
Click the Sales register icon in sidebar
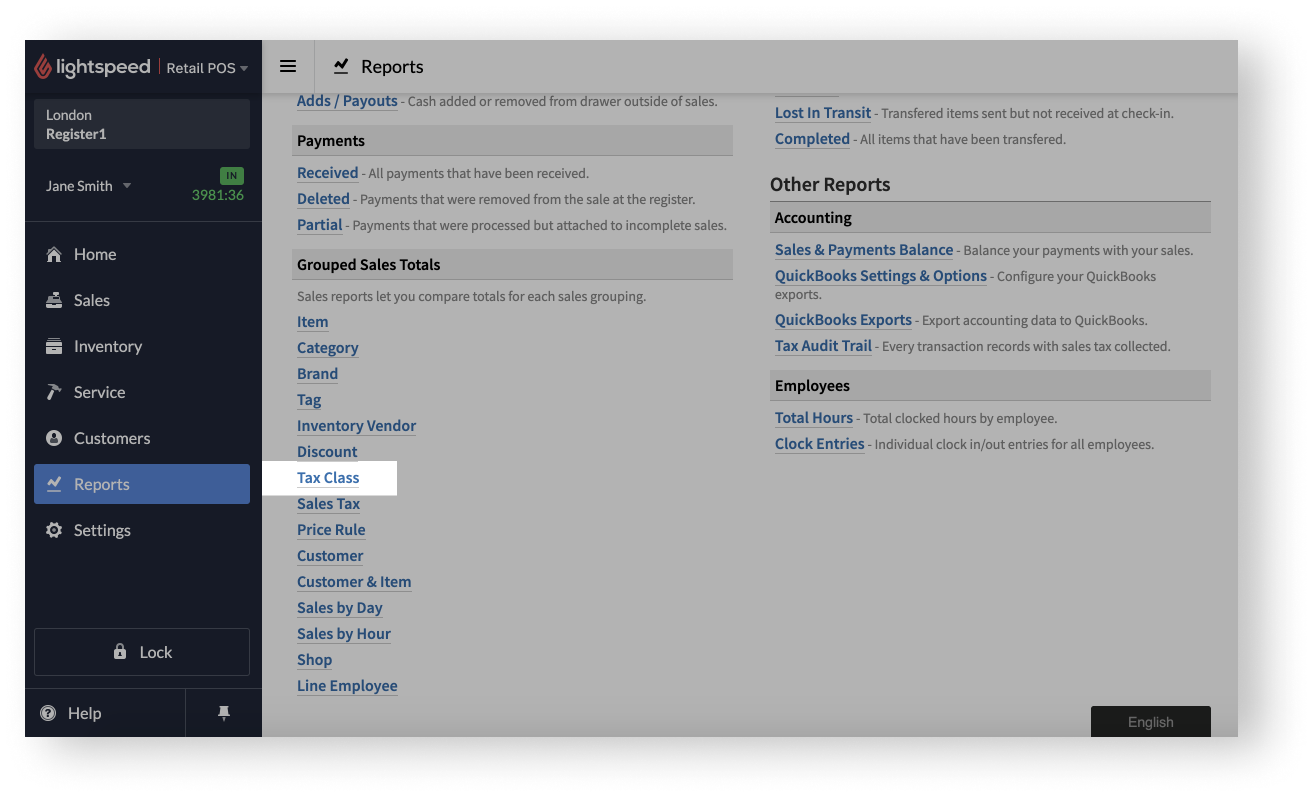click(x=54, y=300)
